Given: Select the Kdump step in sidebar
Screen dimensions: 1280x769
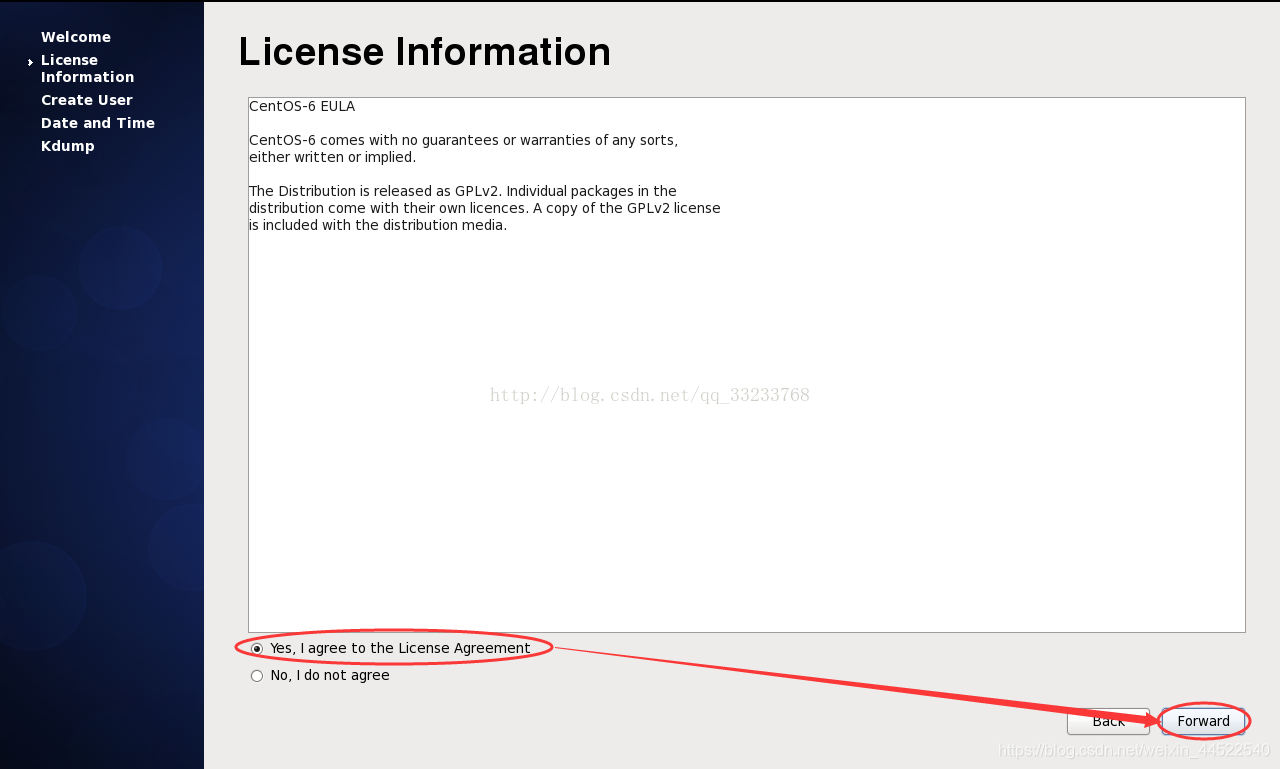Looking at the screenshot, I should 68,146.
